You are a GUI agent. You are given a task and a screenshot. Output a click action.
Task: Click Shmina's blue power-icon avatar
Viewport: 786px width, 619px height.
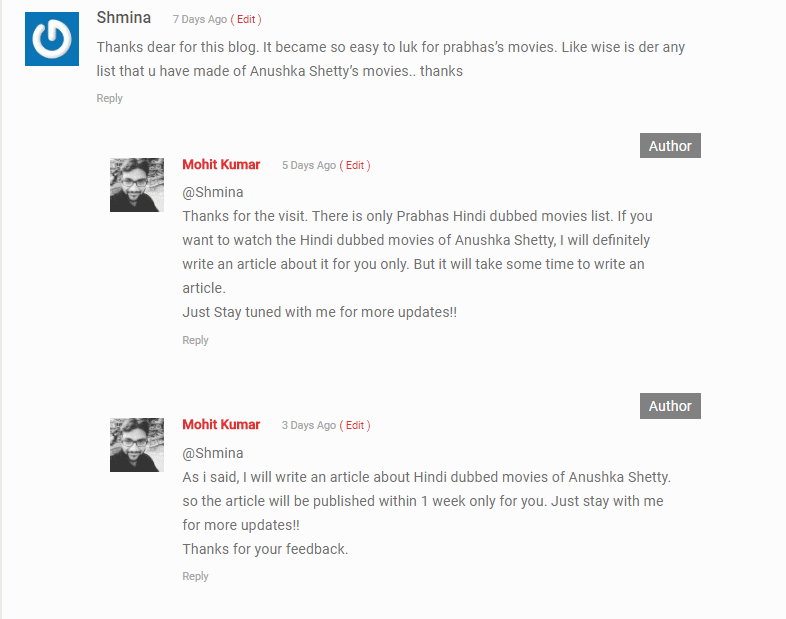pyautogui.click(x=52, y=39)
